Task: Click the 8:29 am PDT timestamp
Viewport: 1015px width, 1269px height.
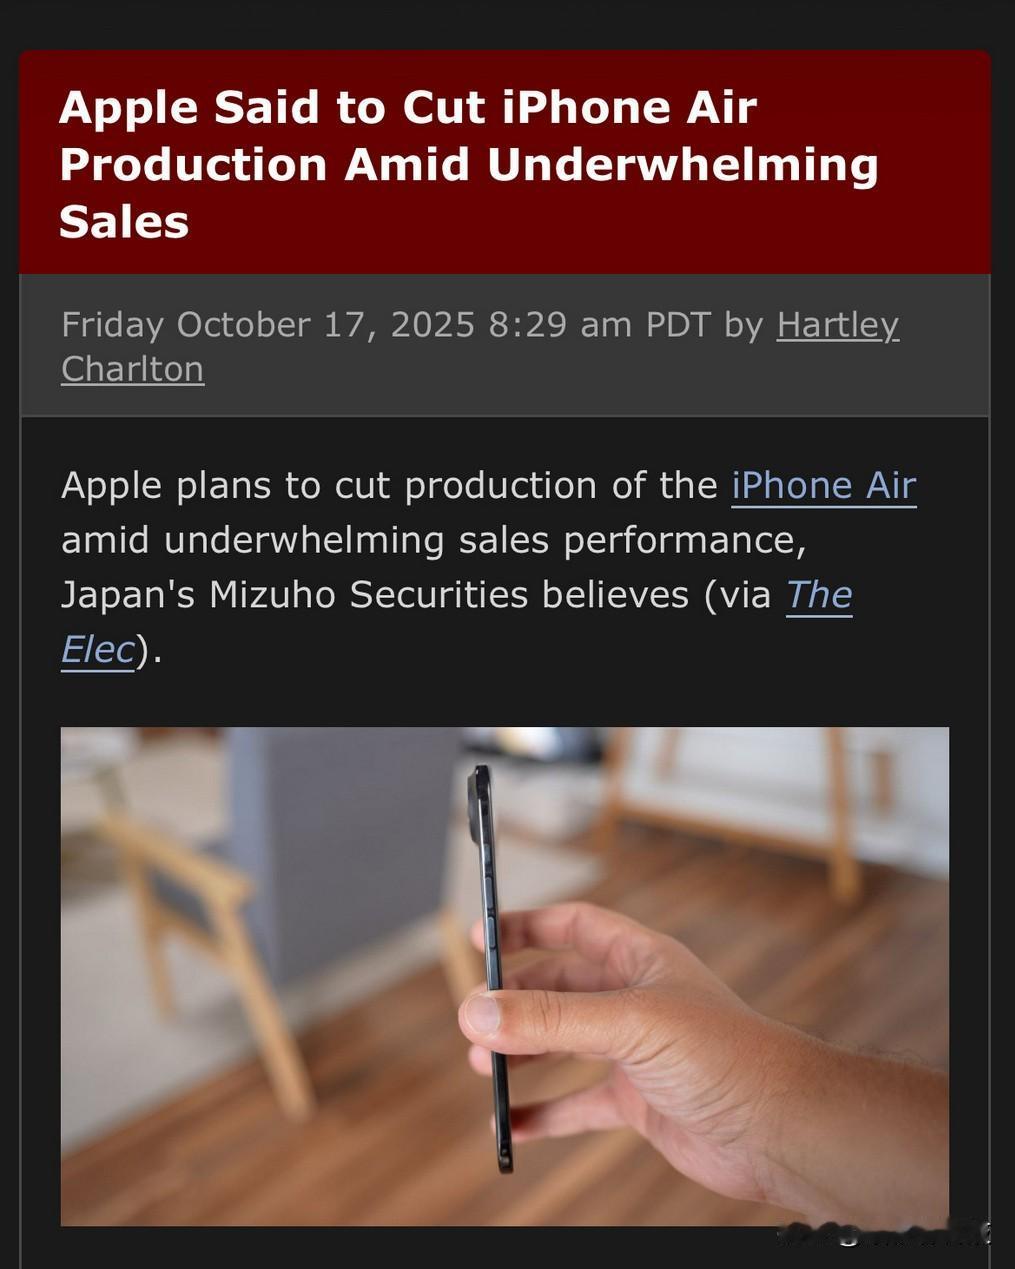Action: (600, 325)
